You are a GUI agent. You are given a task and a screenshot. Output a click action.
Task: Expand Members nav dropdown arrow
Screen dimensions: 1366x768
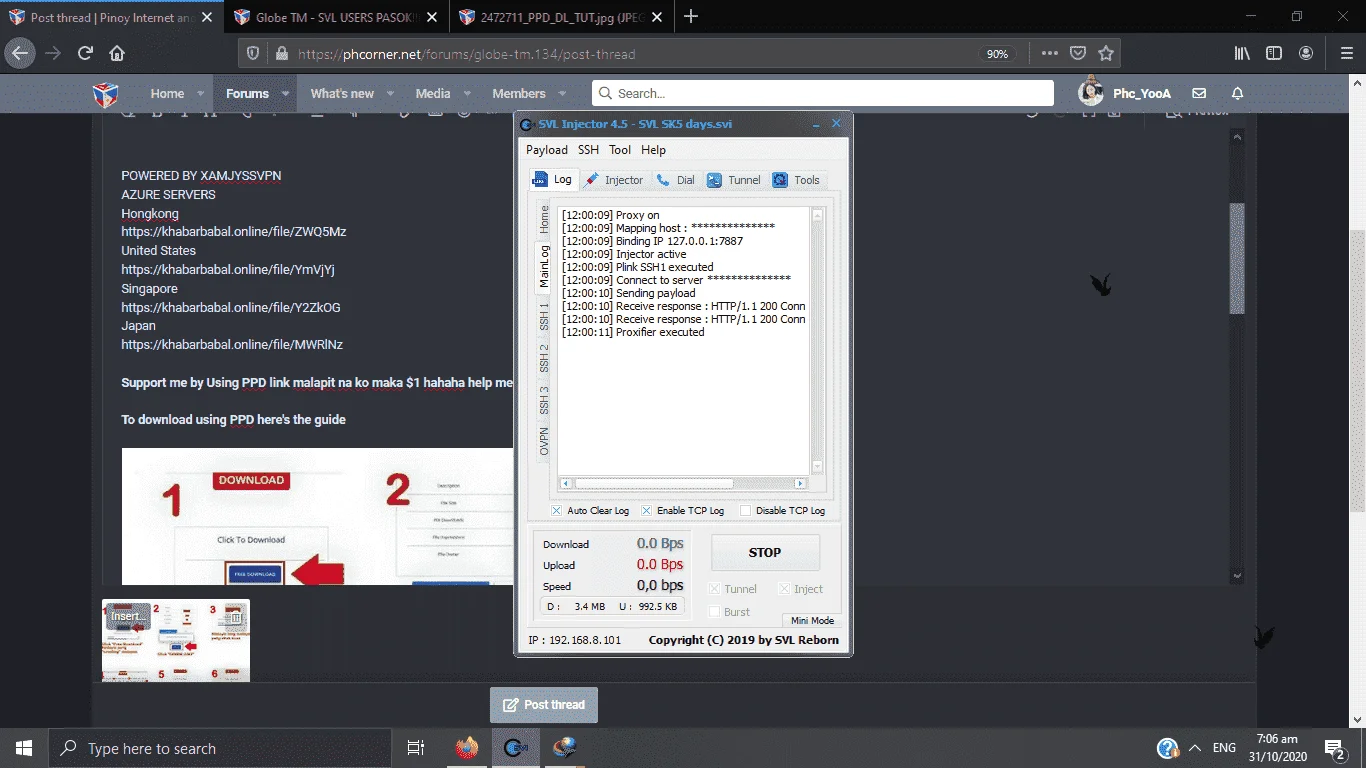pyautogui.click(x=562, y=93)
